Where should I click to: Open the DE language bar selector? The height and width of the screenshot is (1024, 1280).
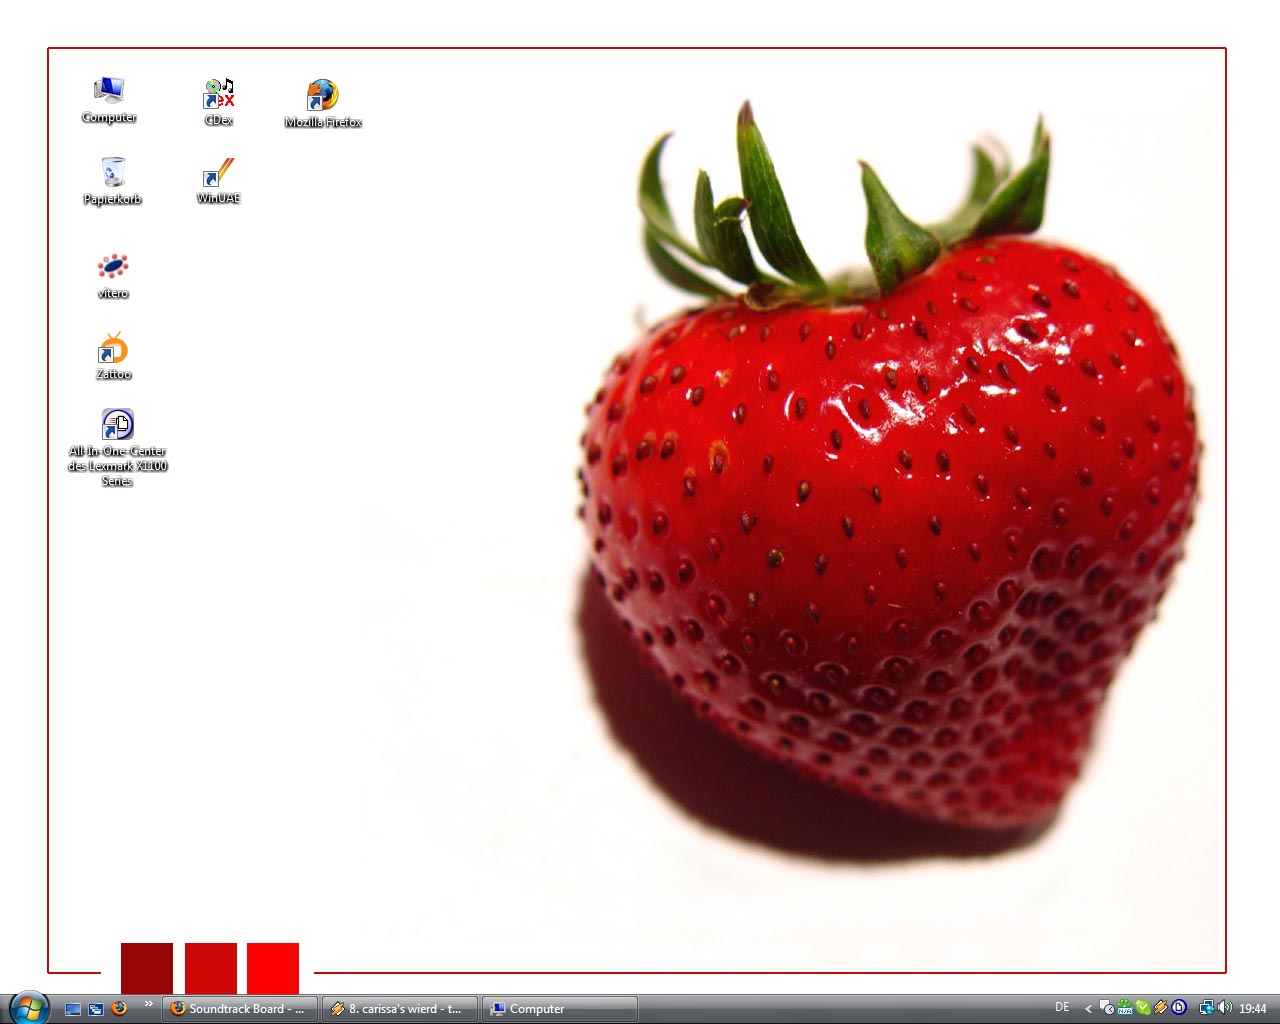[1062, 1008]
